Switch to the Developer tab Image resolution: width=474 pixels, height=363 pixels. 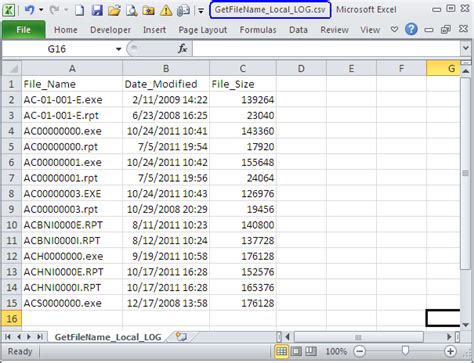click(x=110, y=30)
